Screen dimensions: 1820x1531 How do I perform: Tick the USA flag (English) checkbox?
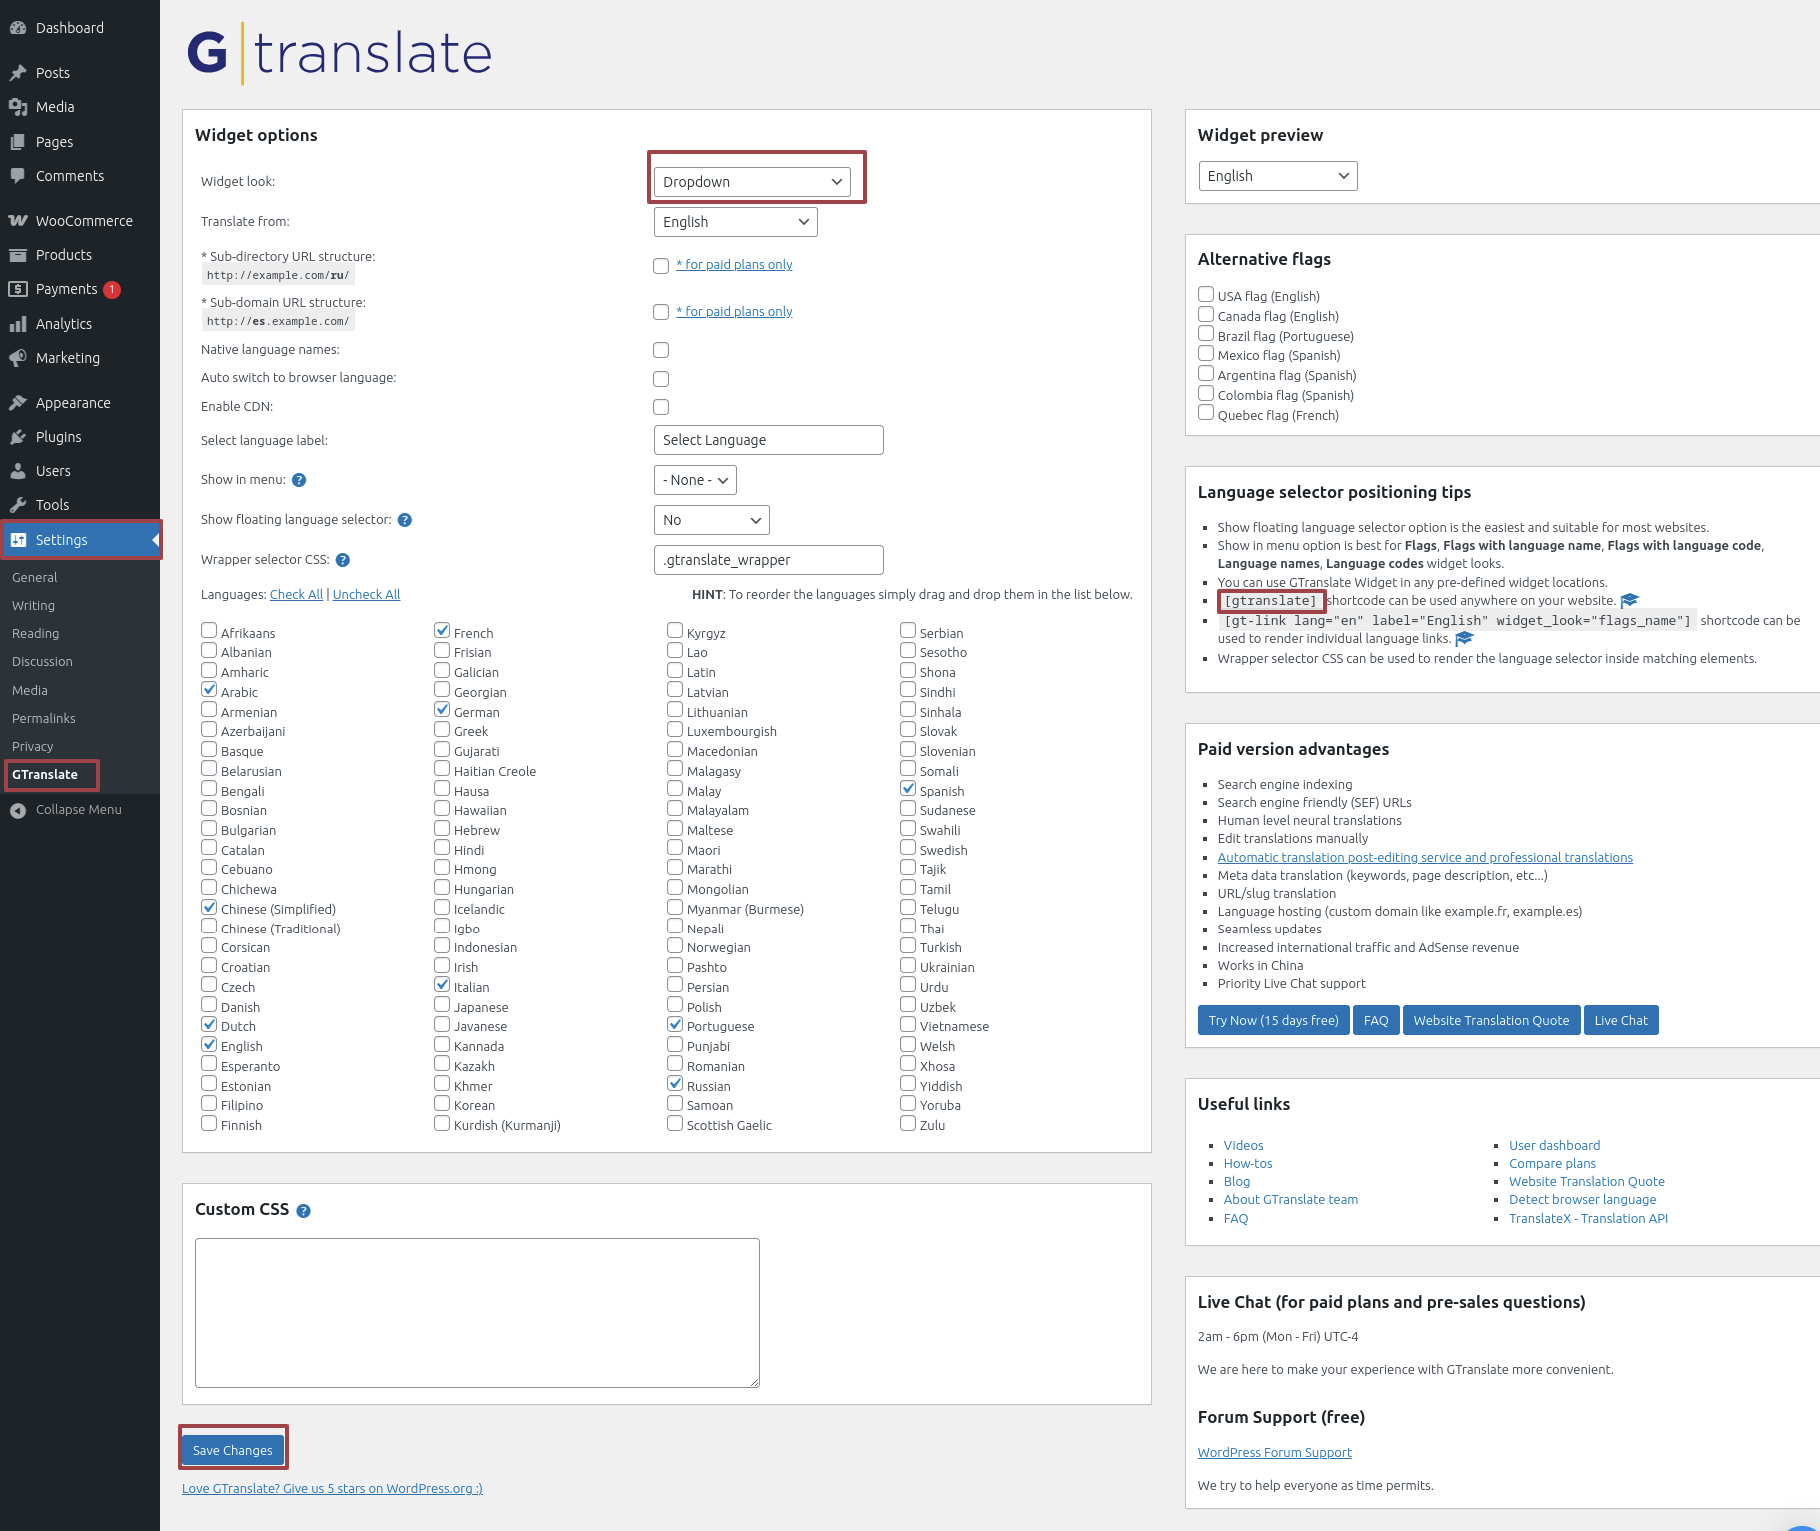(1206, 294)
